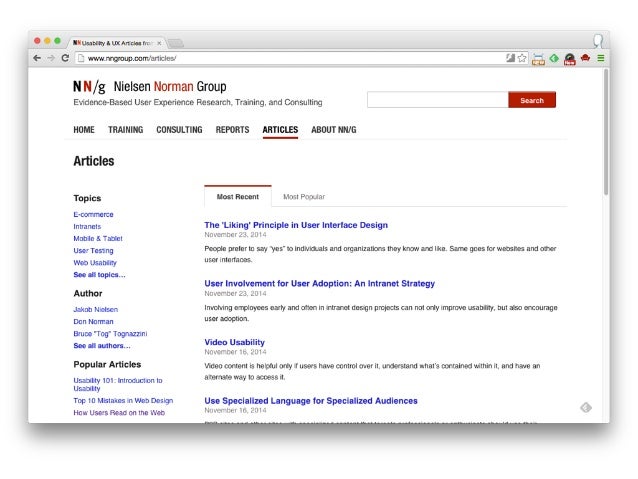Click the Topics sidebar heading
This screenshot has width=638, height=479.
pos(87,198)
